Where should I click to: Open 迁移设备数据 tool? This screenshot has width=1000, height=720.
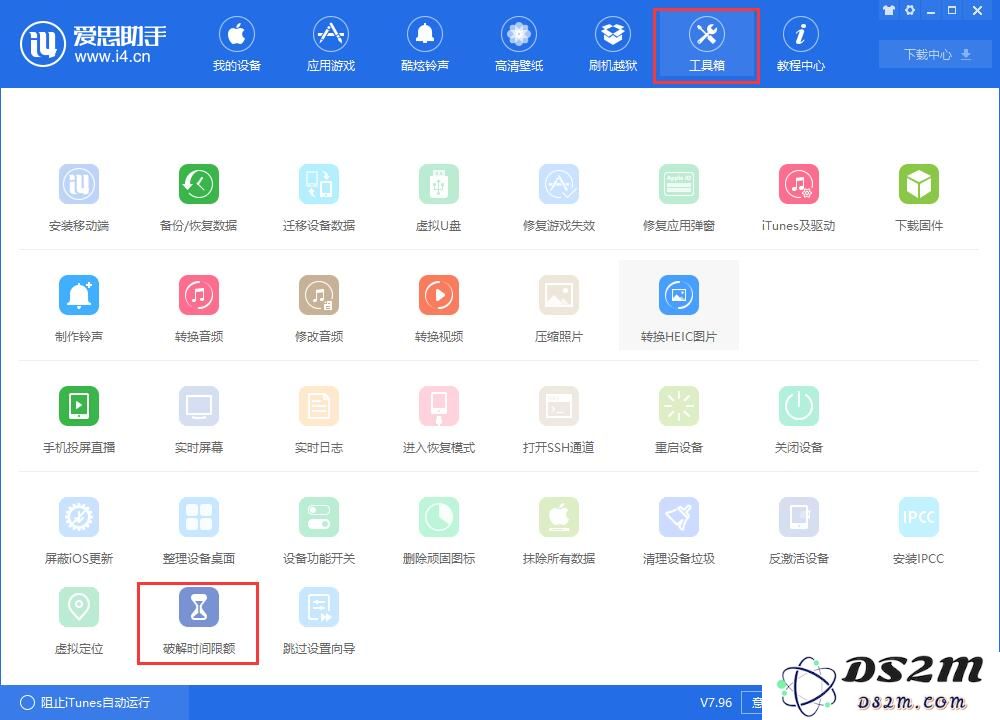tap(319, 198)
